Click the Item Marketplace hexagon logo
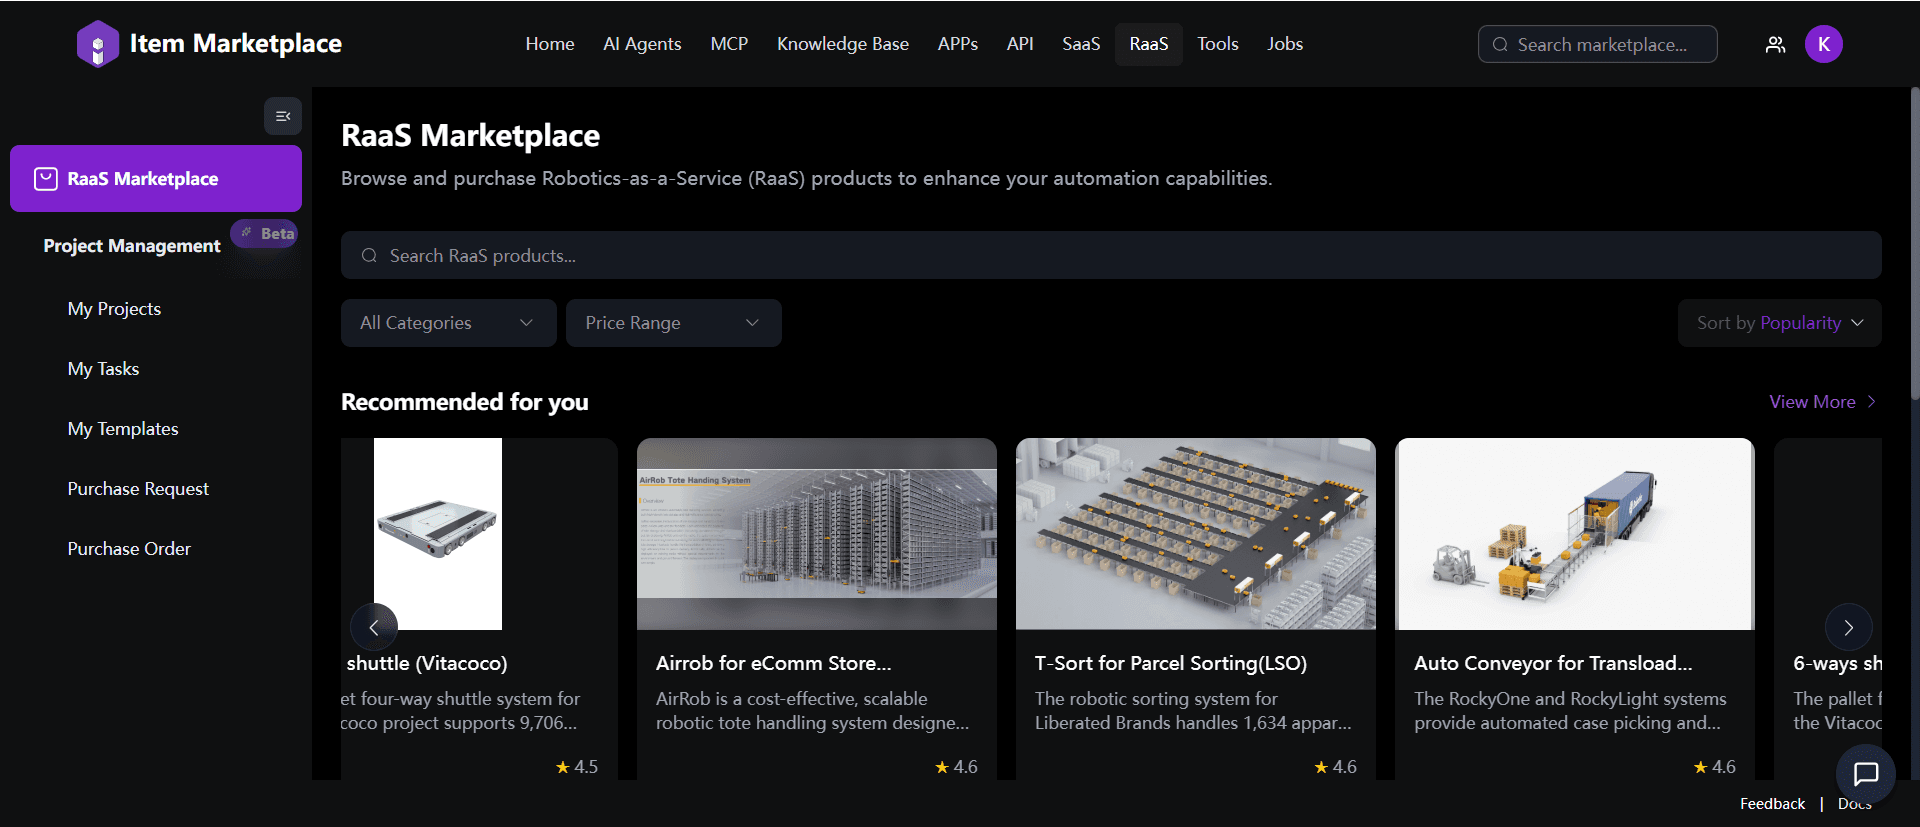Viewport: 1920px width, 827px height. [98, 44]
